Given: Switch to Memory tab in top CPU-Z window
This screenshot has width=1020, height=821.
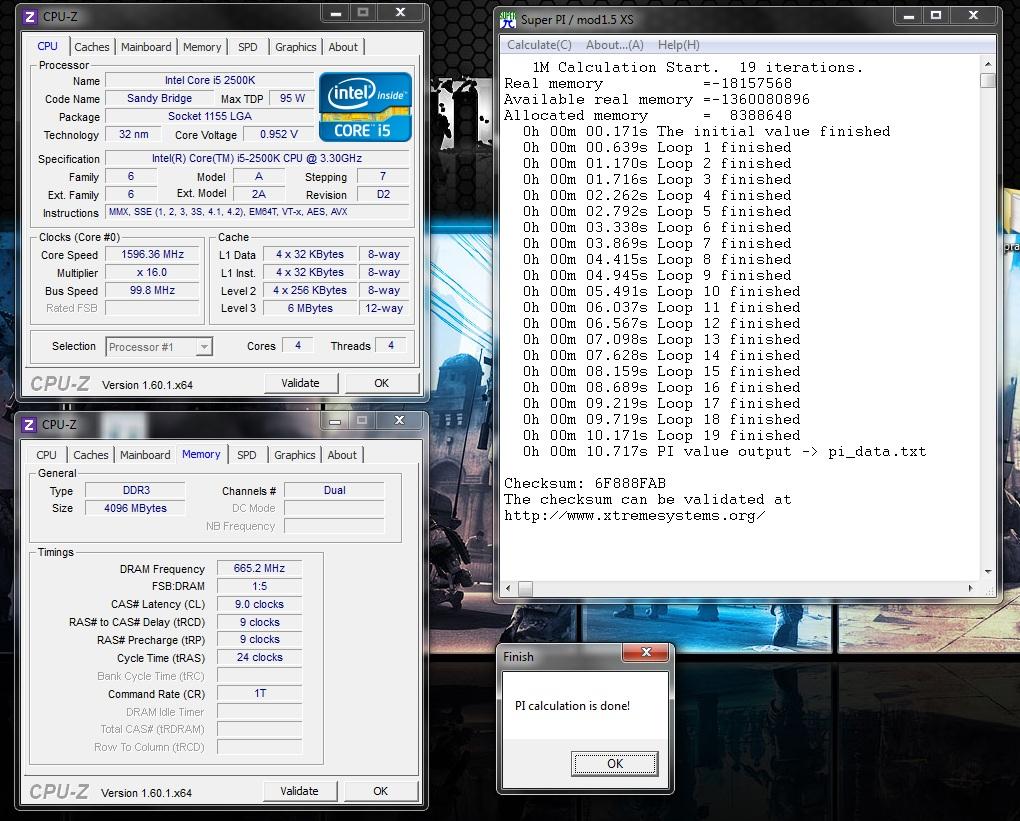Looking at the screenshot, I should (x=202, y=47).
